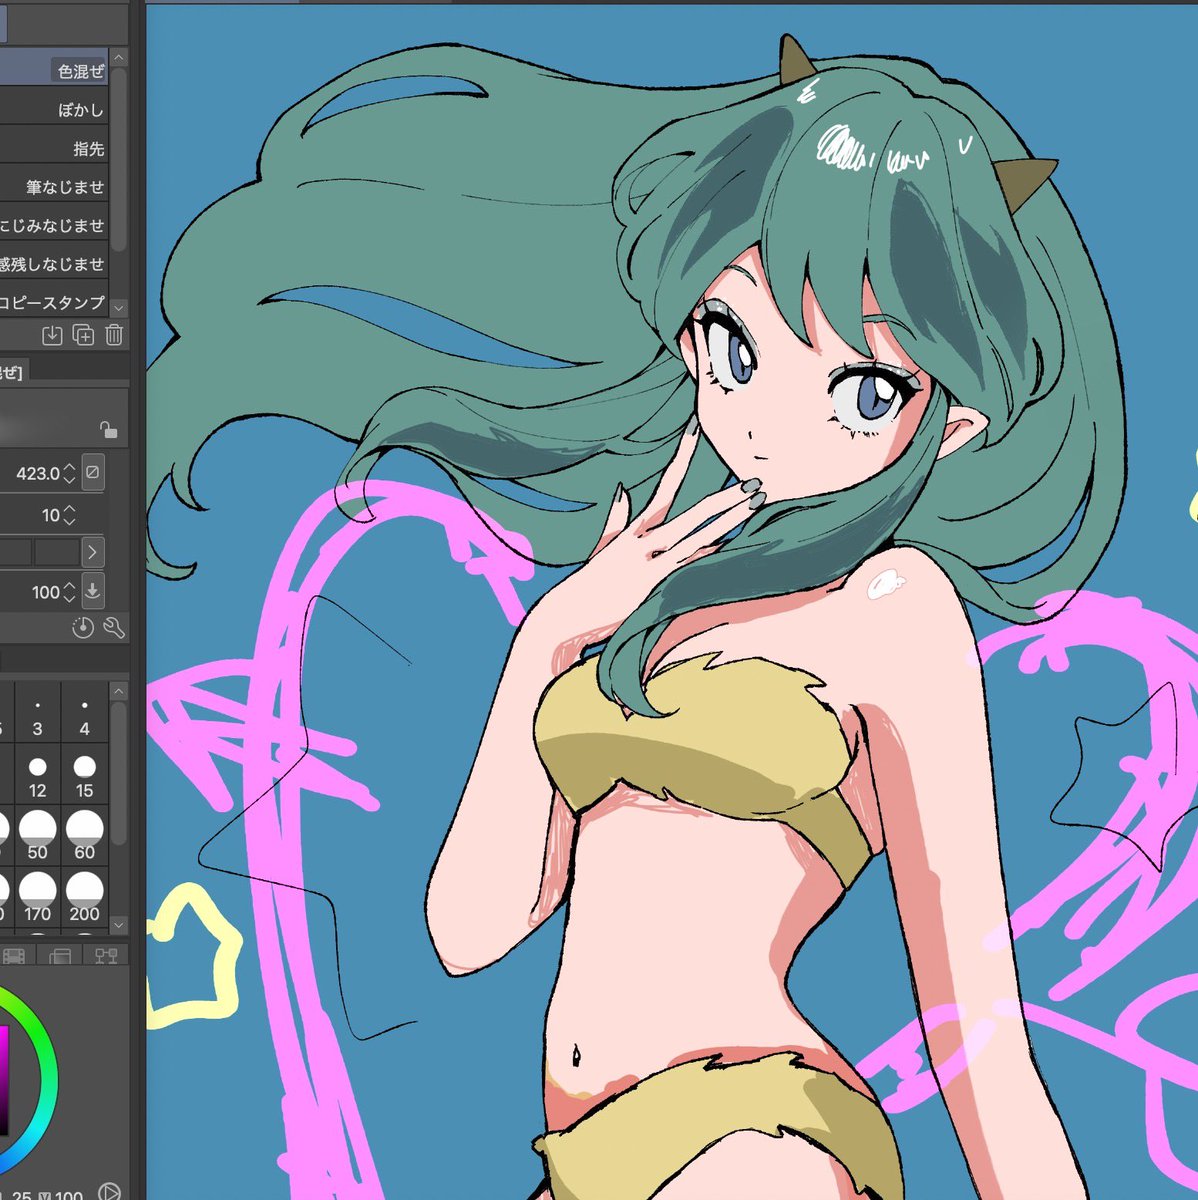This screenshot has width=1198, height=1200.
Task: Select the animation cels filmstrip icon
Action: [x=13, y=956]
